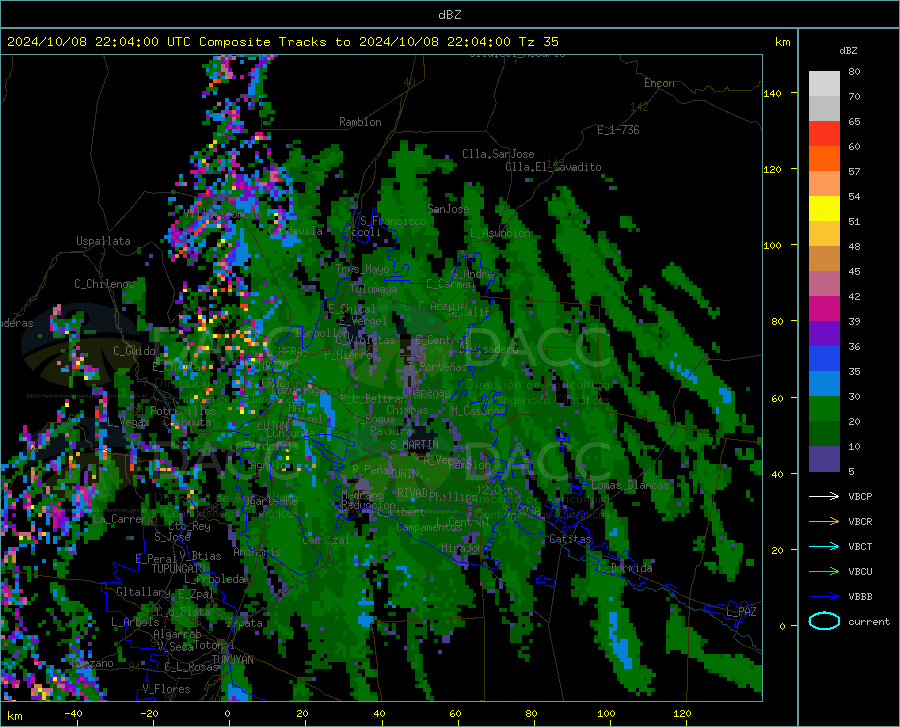Image resolution: width=900 pixels, height=727 pixels.
Task: Click the '-20' tick on horizontal km axis
Action: 149,713
